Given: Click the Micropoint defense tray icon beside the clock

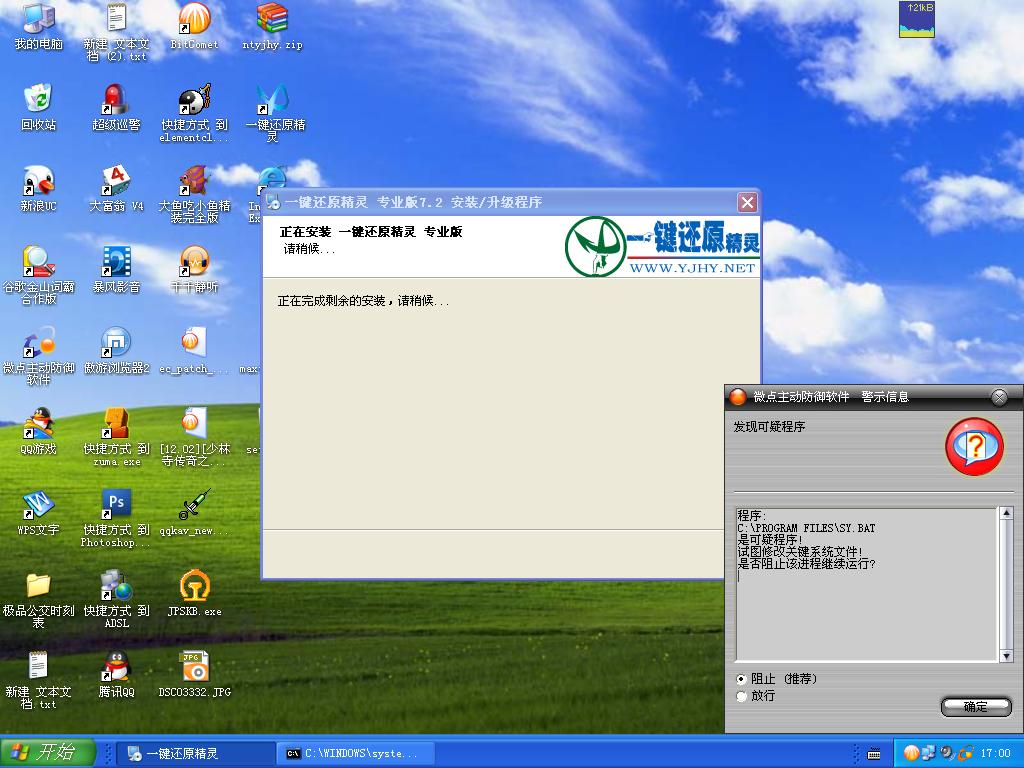Looking at the screenshot, I should point(965,753).
